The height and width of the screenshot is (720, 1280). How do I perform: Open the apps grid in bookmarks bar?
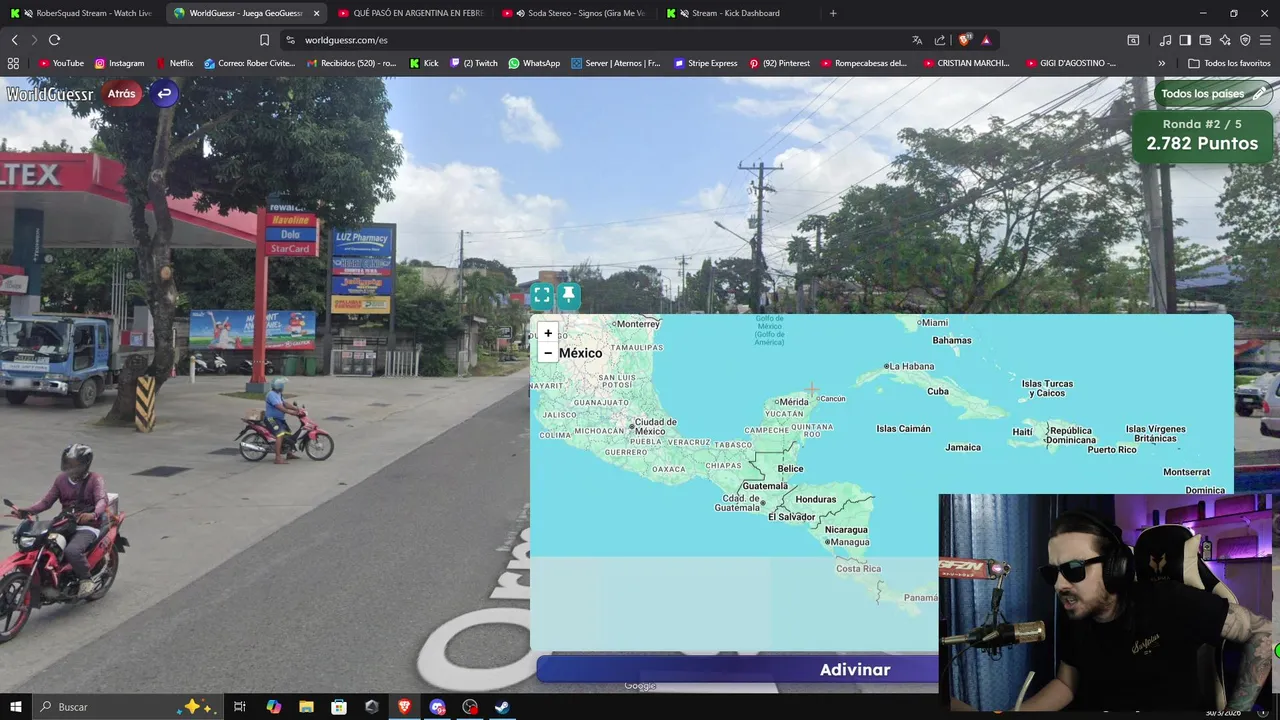click(13, 63)
